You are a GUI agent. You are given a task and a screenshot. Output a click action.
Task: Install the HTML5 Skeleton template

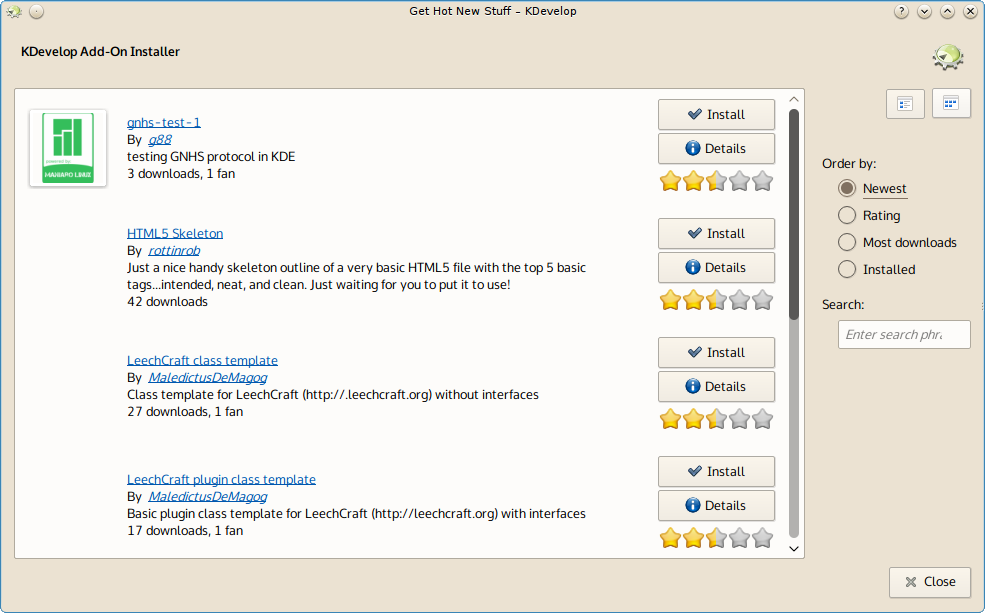[716, 234]
